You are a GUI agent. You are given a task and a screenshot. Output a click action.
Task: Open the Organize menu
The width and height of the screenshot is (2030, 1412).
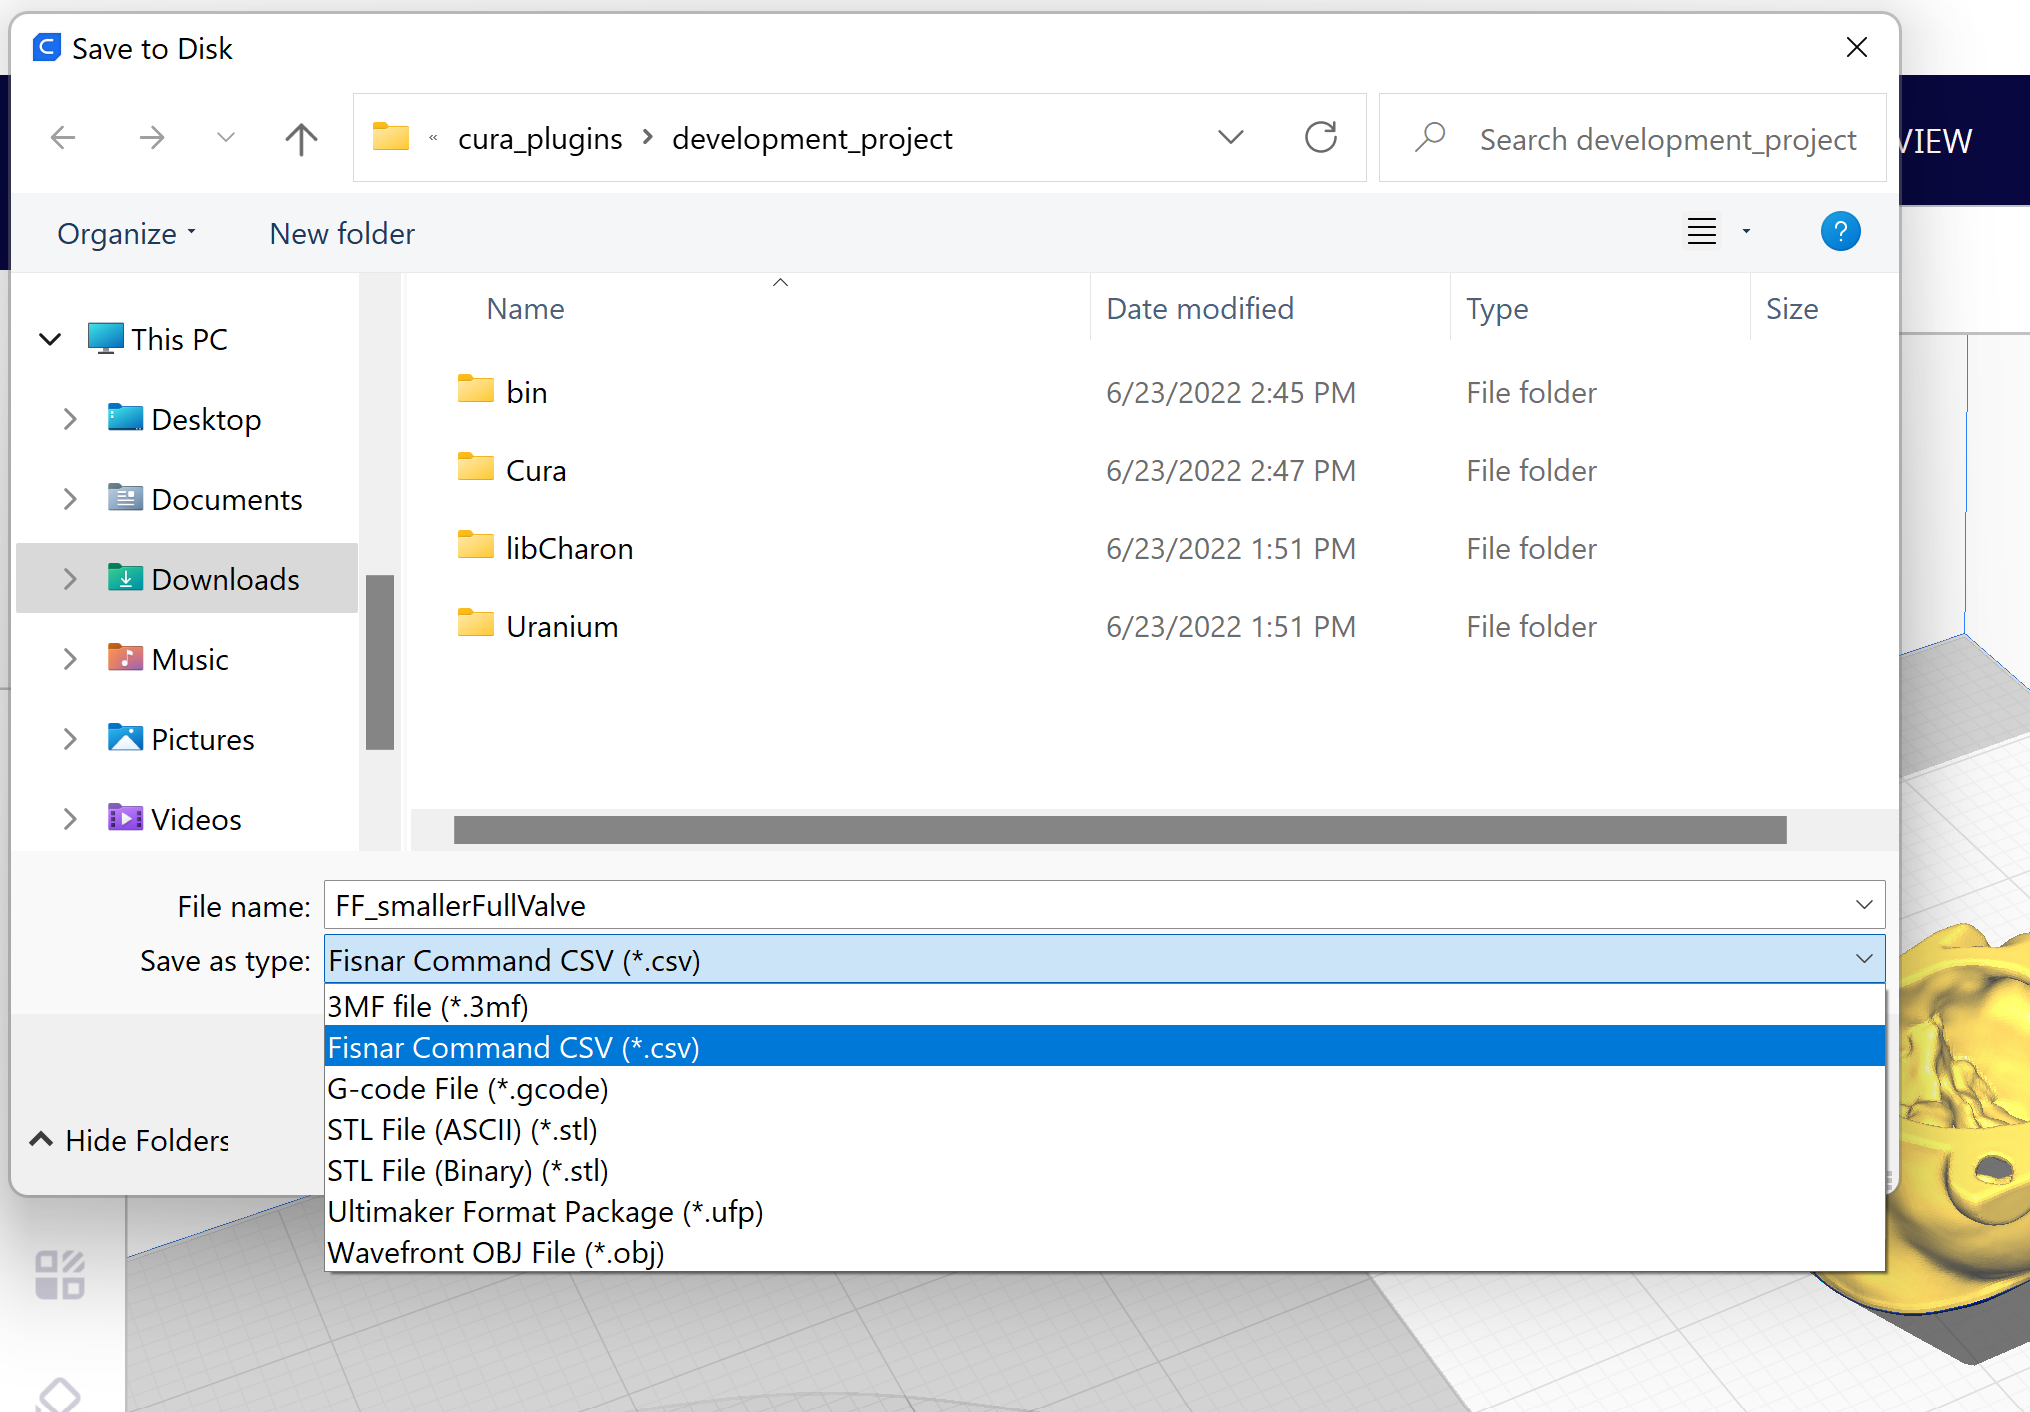tap(126, 234)
